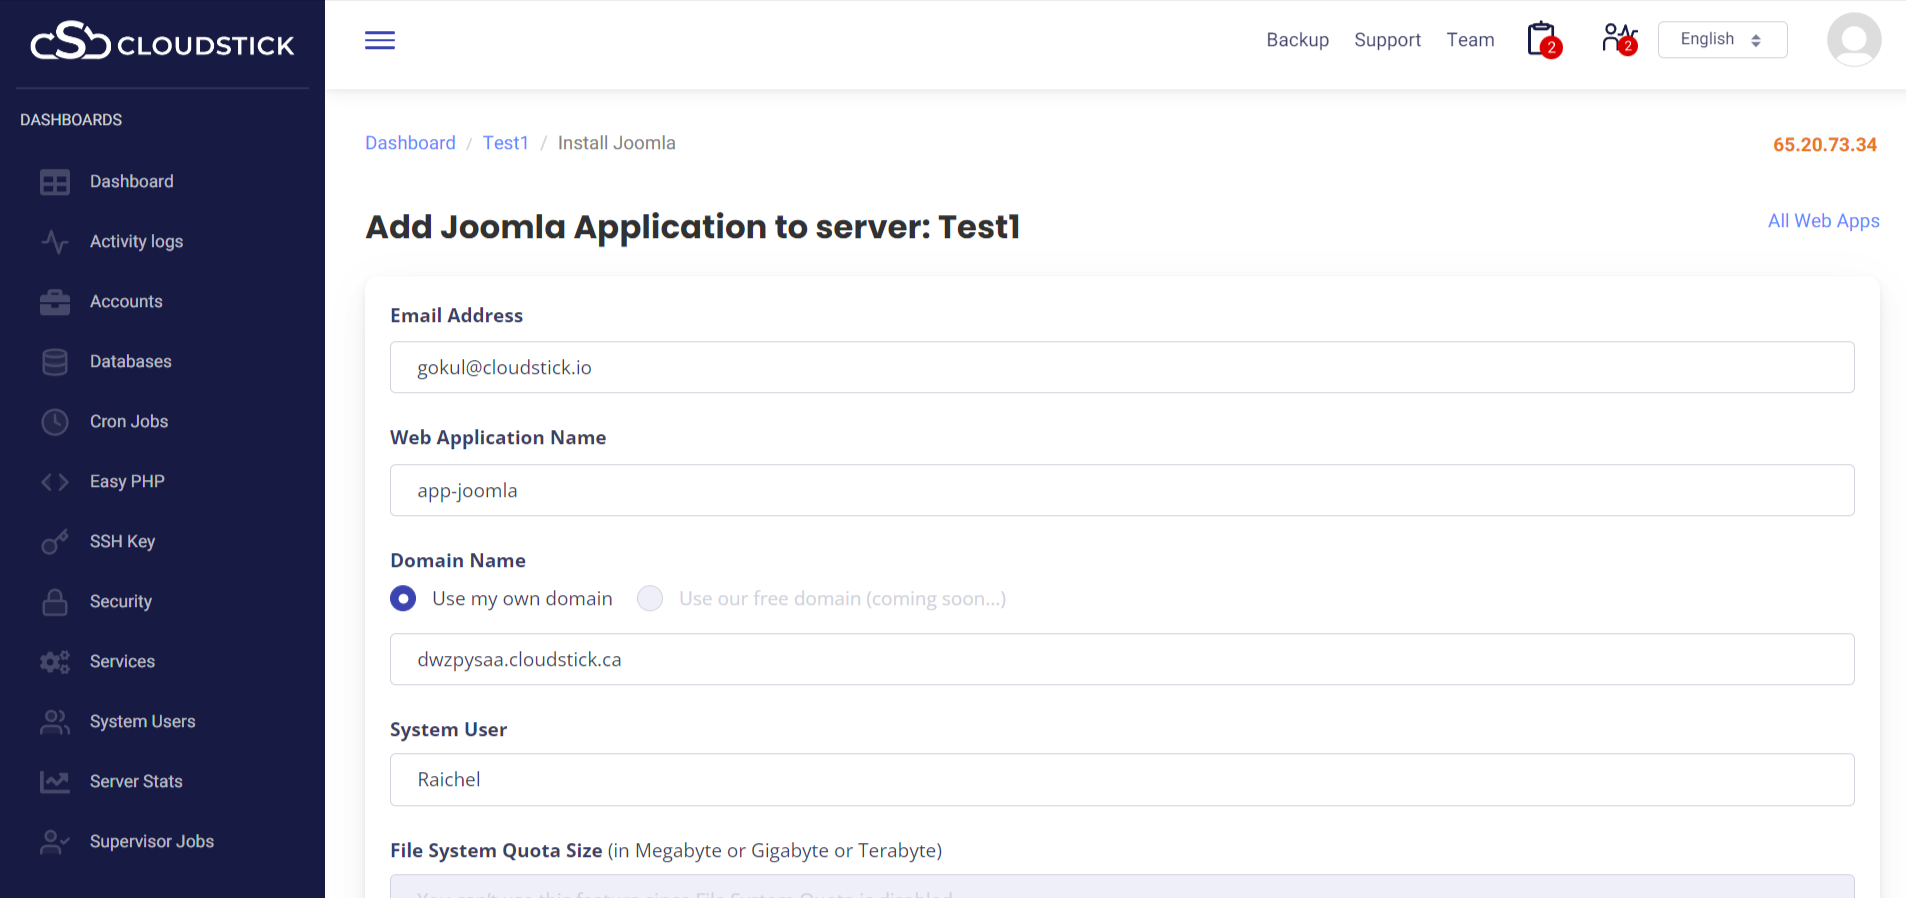Open the team notifications icon
This screenshot has height=898, width=1906.
1618,40
